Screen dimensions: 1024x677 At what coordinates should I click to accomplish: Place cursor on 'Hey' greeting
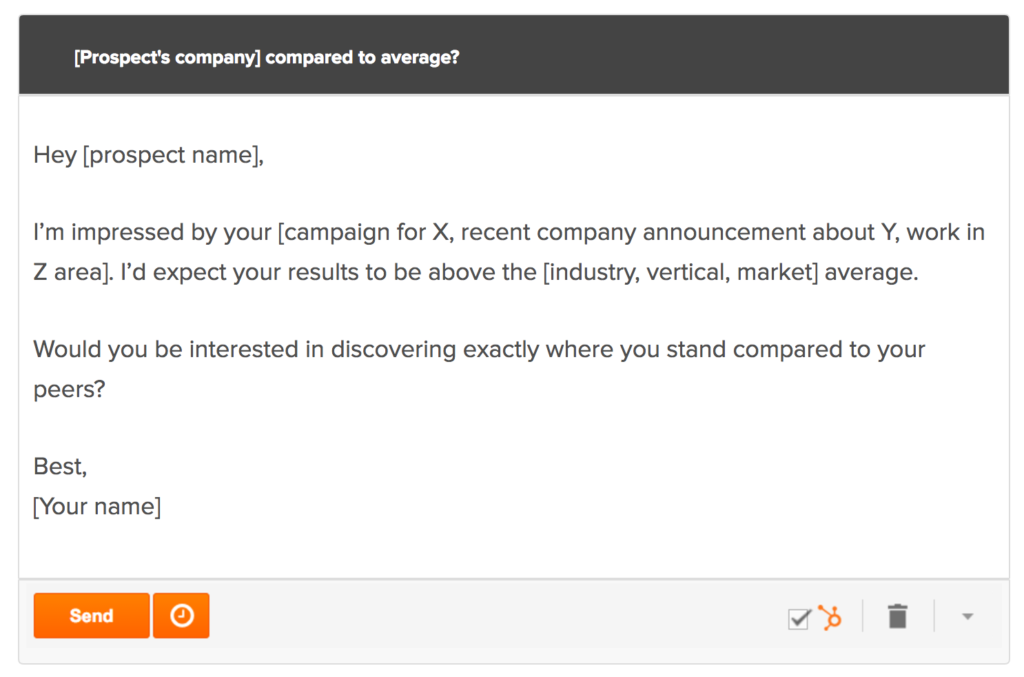coord(56,155)
